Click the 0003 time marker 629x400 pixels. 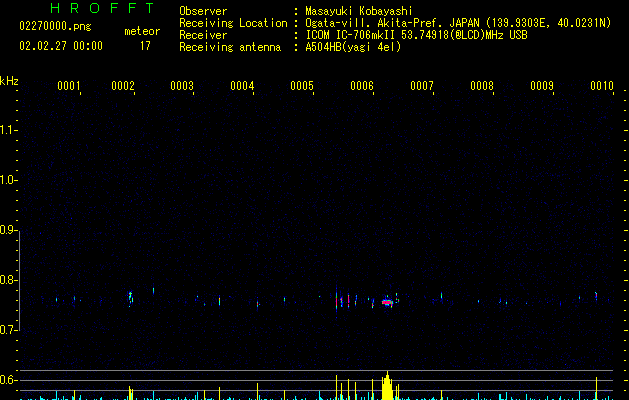pyautogui.click(x=182, y=85)
